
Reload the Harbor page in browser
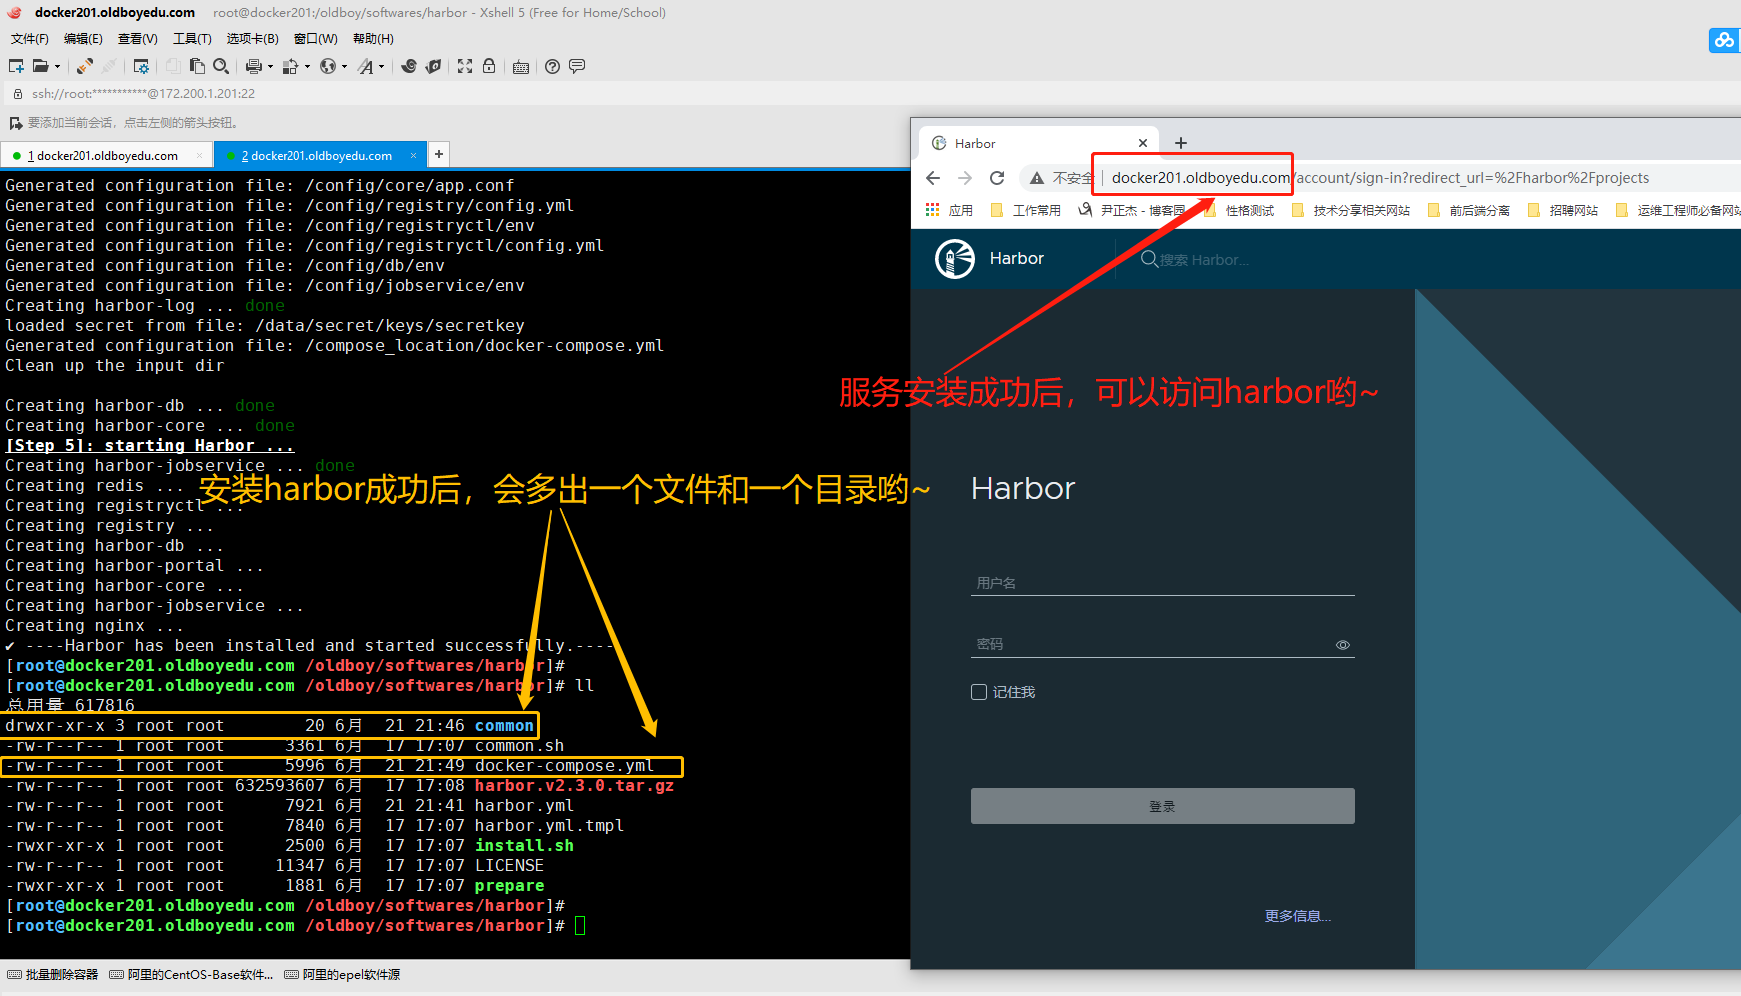[x=997, y=178]
